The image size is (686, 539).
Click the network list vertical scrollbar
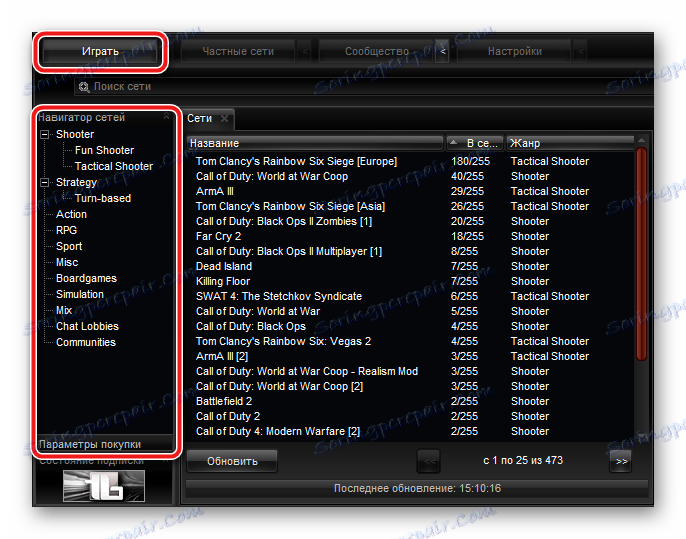point(641,254)
